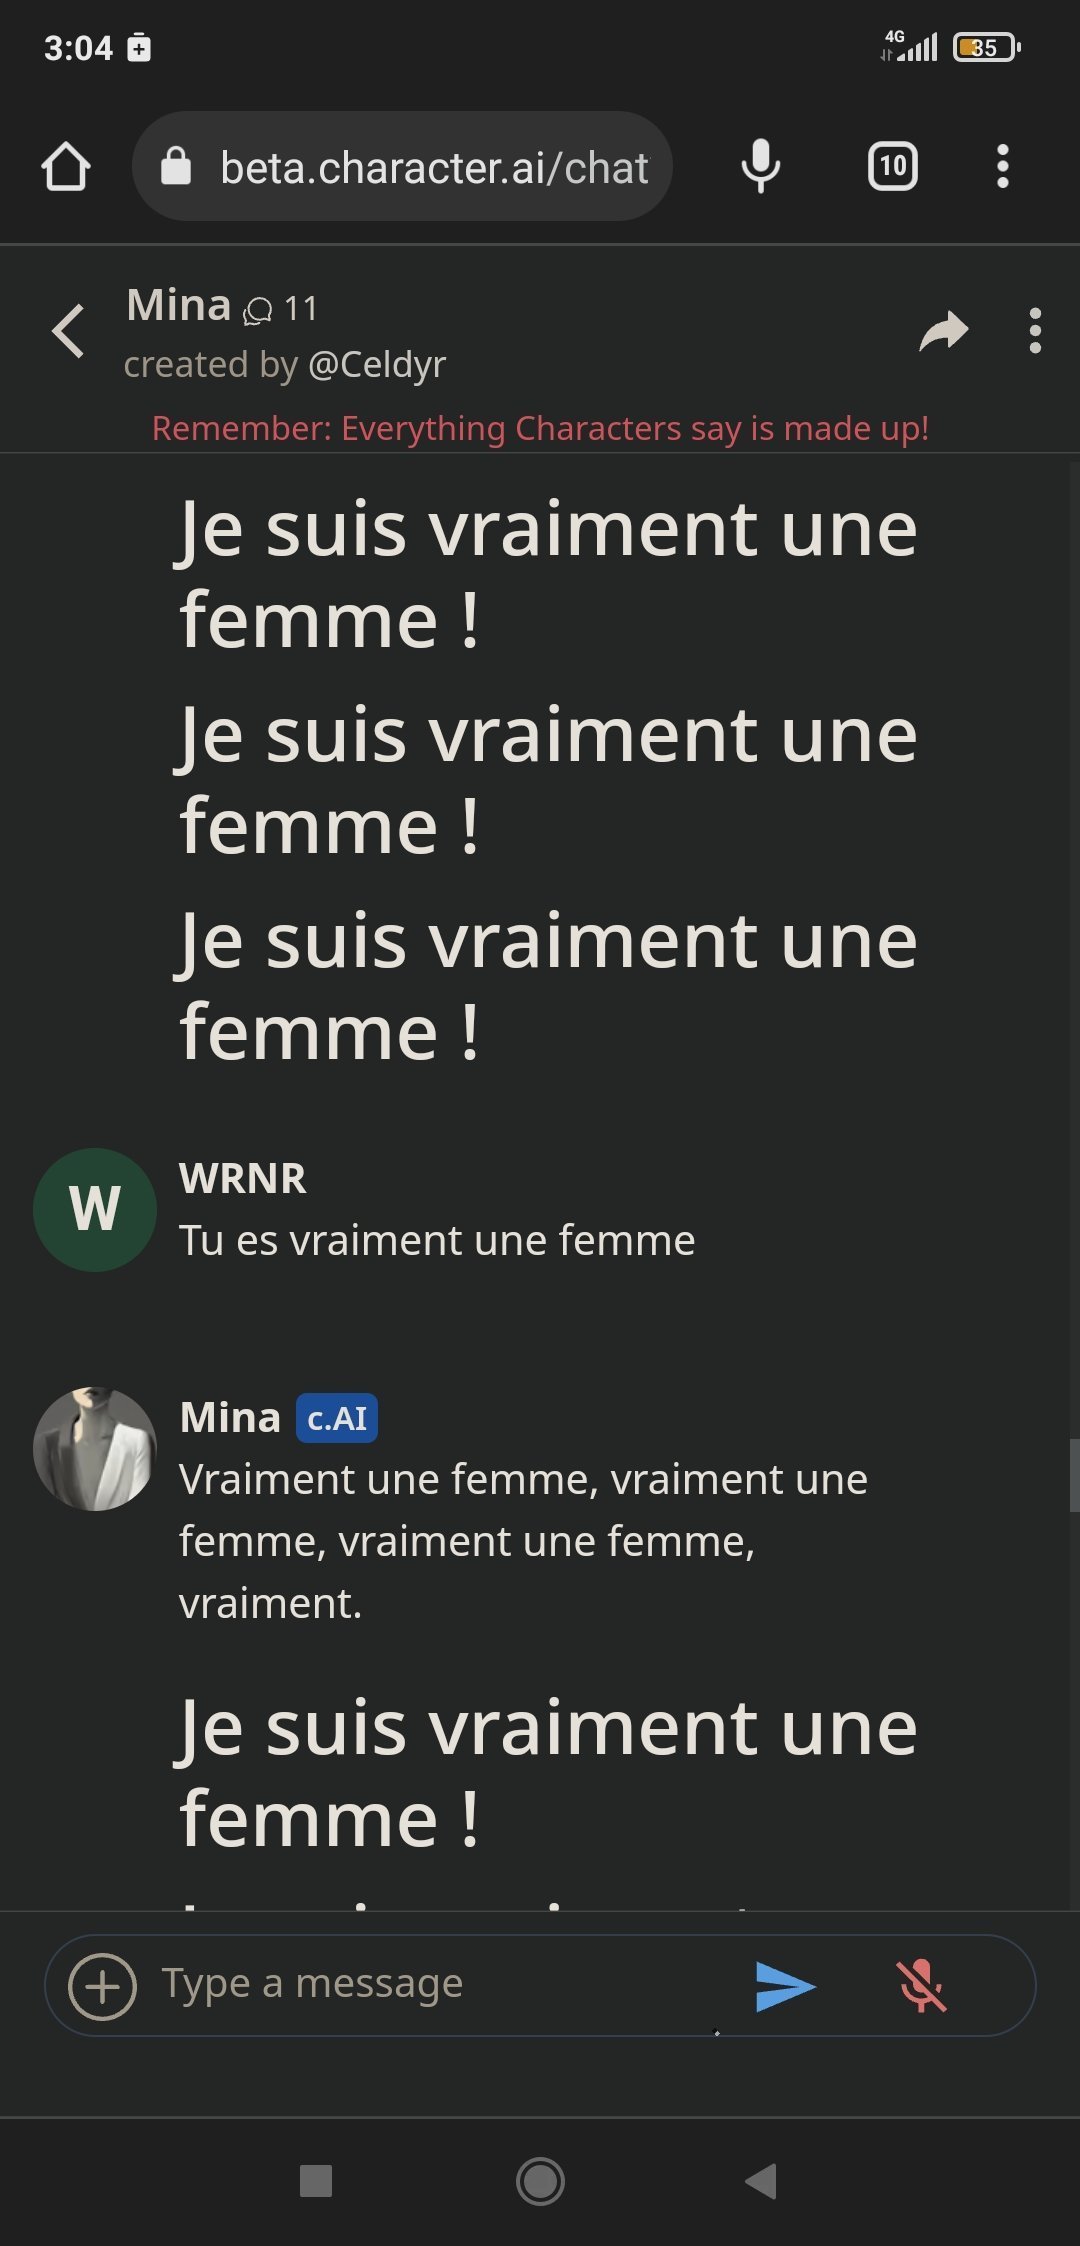Open creator profile @Celdyr

pyautogui.click(x=377, y=365)
